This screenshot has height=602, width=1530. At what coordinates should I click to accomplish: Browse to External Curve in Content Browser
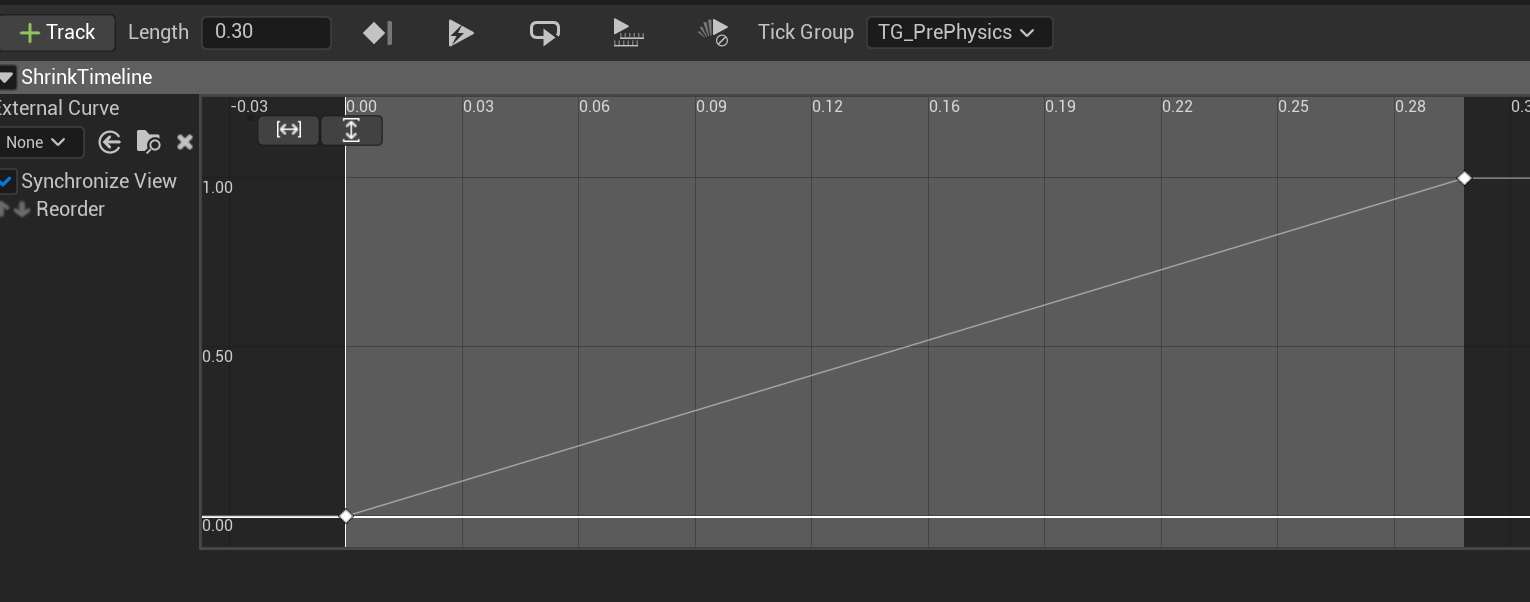[x=148, y=142]
